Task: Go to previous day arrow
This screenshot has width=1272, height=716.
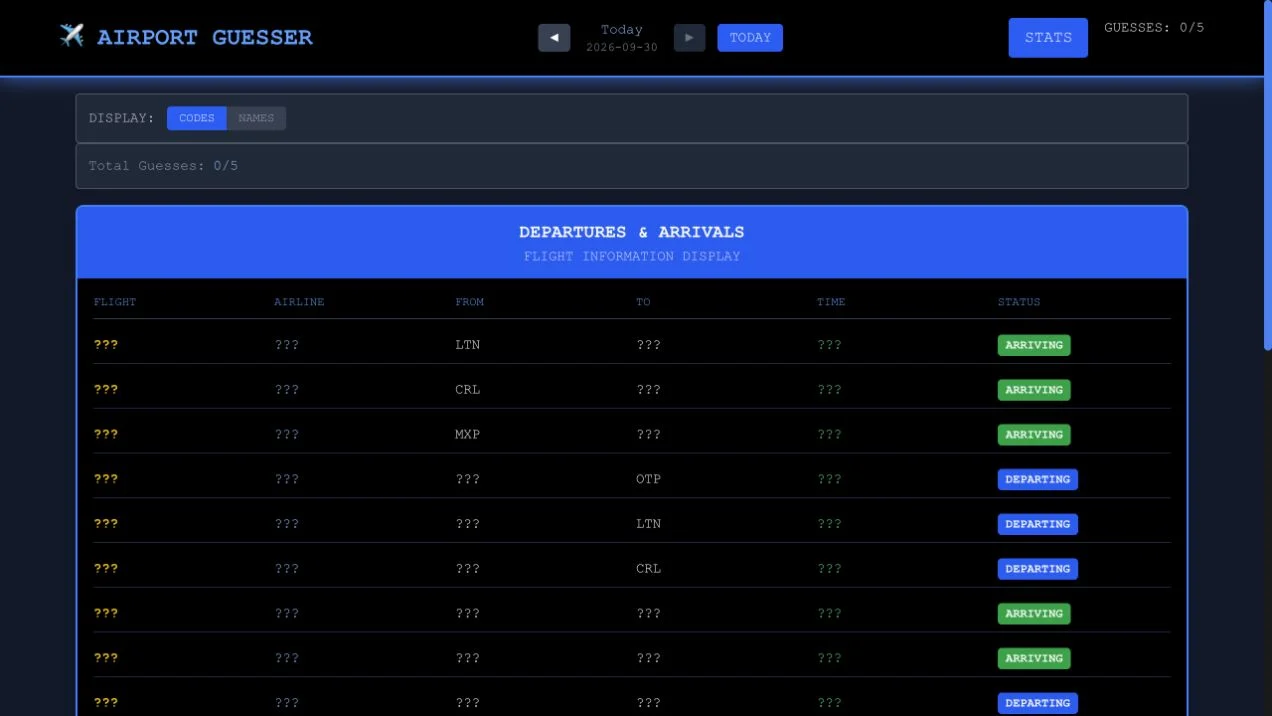Action: coord(554,38)
